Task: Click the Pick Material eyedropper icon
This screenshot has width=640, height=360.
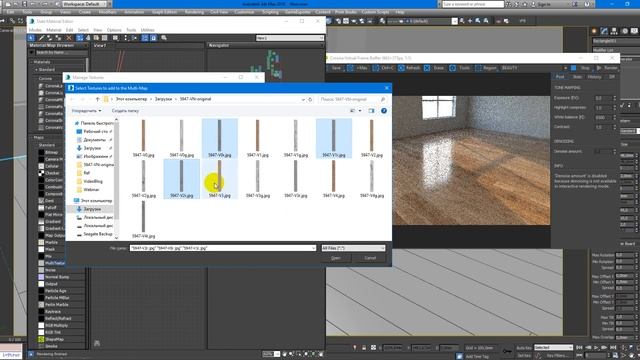Action: click(41, 38)
